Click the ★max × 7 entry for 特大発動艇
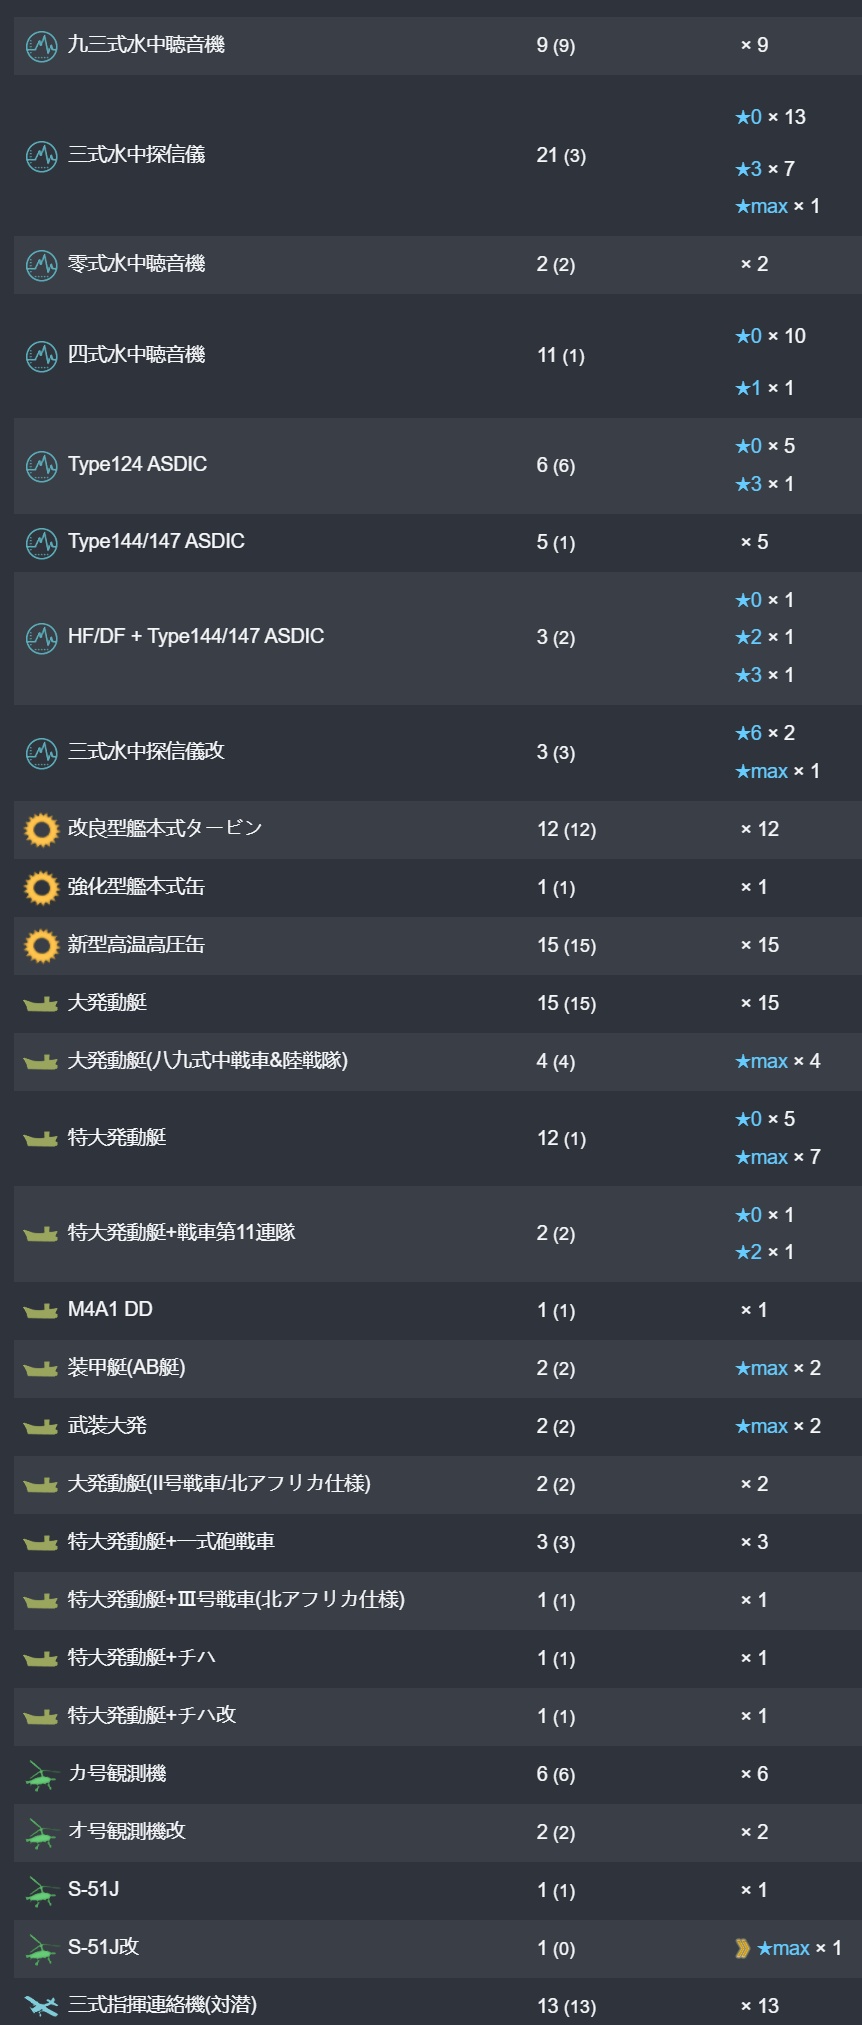This screenshot has width=862, height=2025. coord(777,1157)
